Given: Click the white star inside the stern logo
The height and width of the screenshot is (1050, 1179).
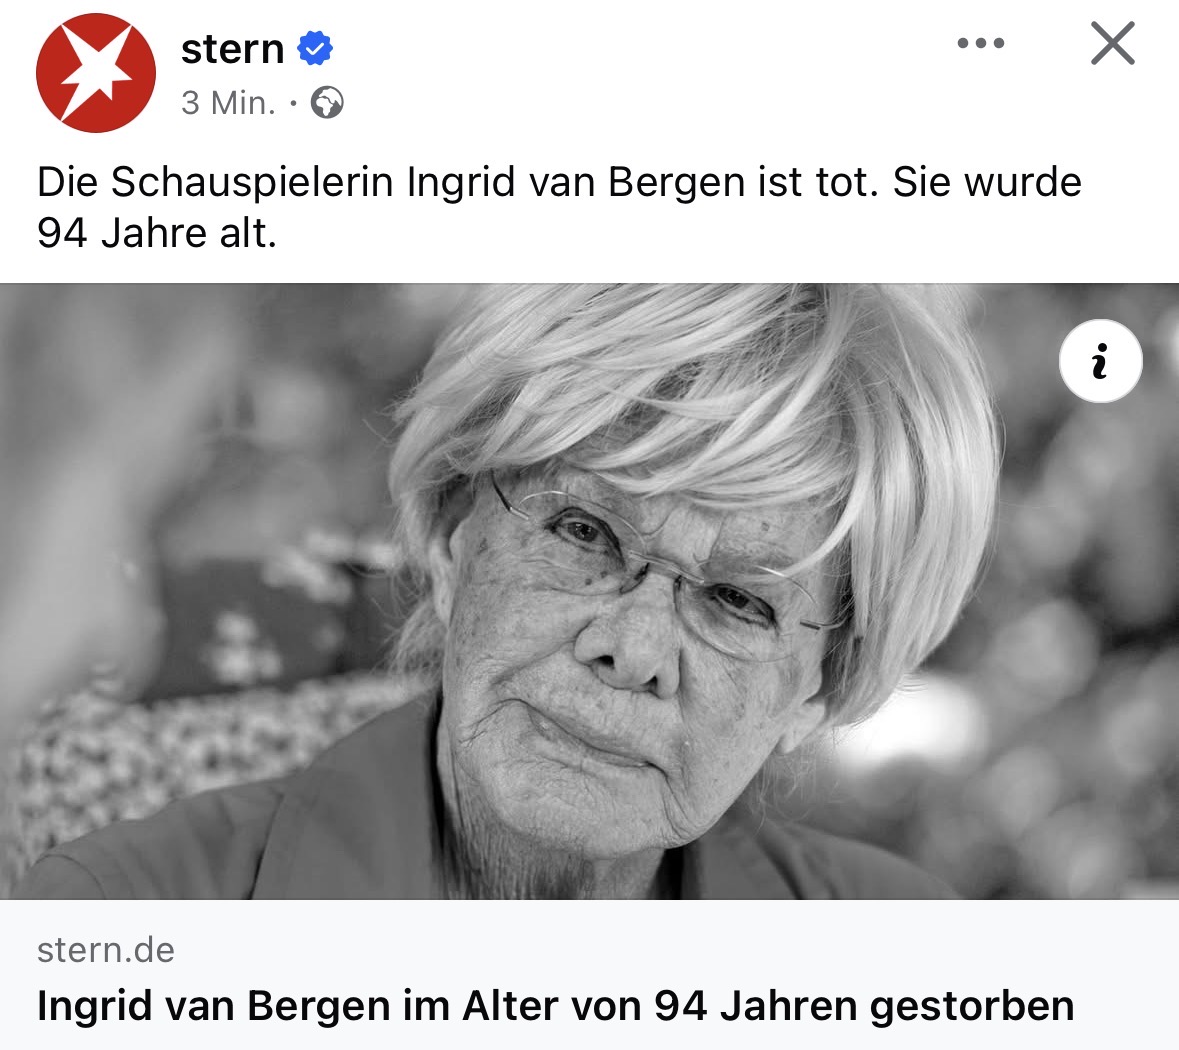Looking at the screenshot, I should (x=95, y=73).
